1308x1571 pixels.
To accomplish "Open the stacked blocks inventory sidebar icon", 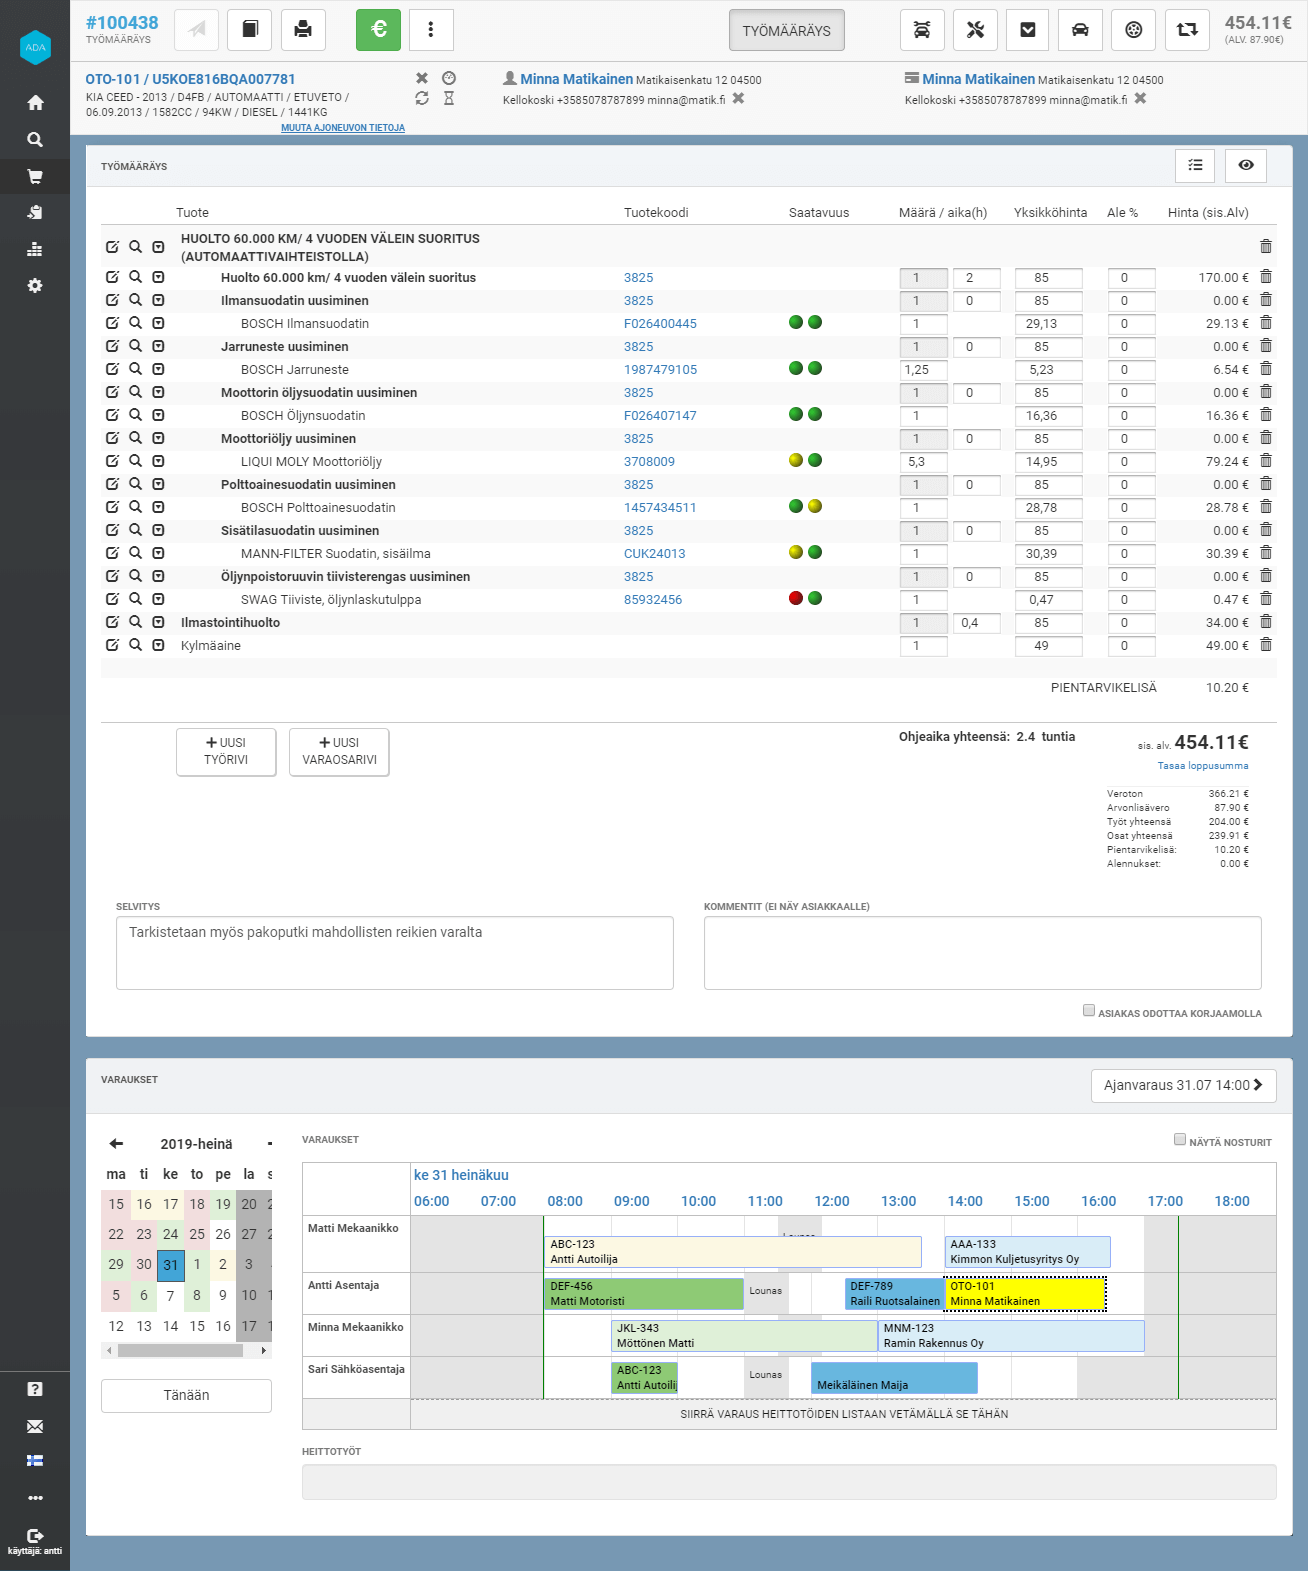I will (x=35, y=249).
